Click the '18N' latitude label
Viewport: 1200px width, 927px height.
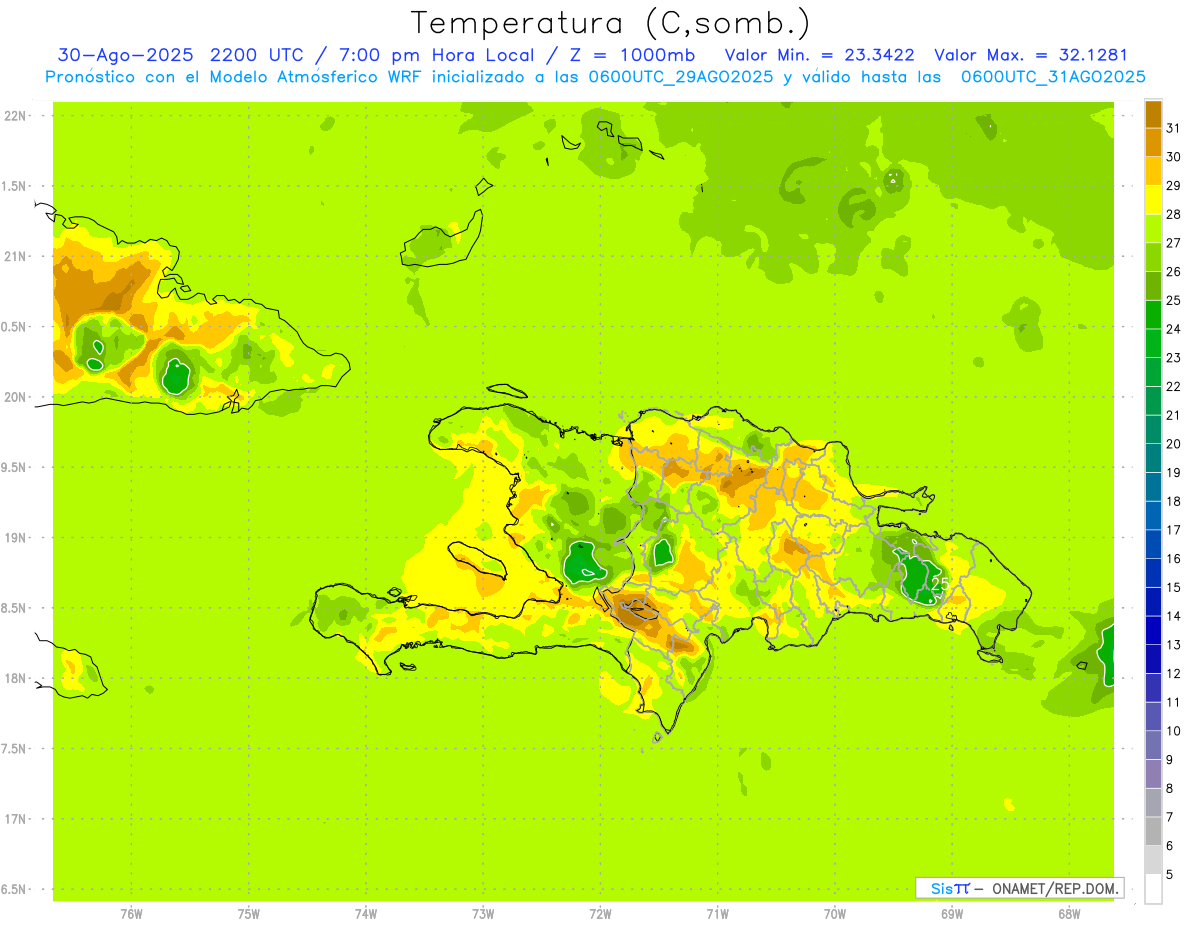coord(16,678)
